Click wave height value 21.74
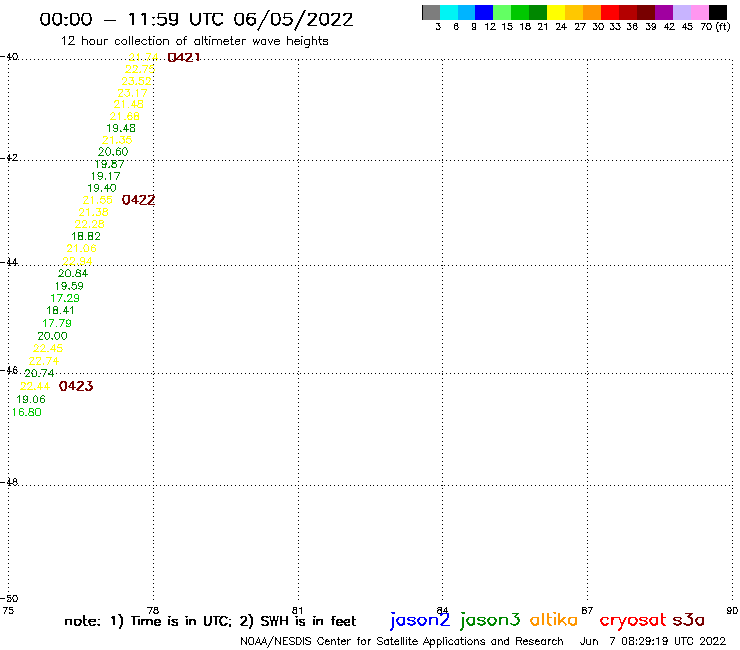This screenshot has width=740, height=650. [x=143, y=57]
